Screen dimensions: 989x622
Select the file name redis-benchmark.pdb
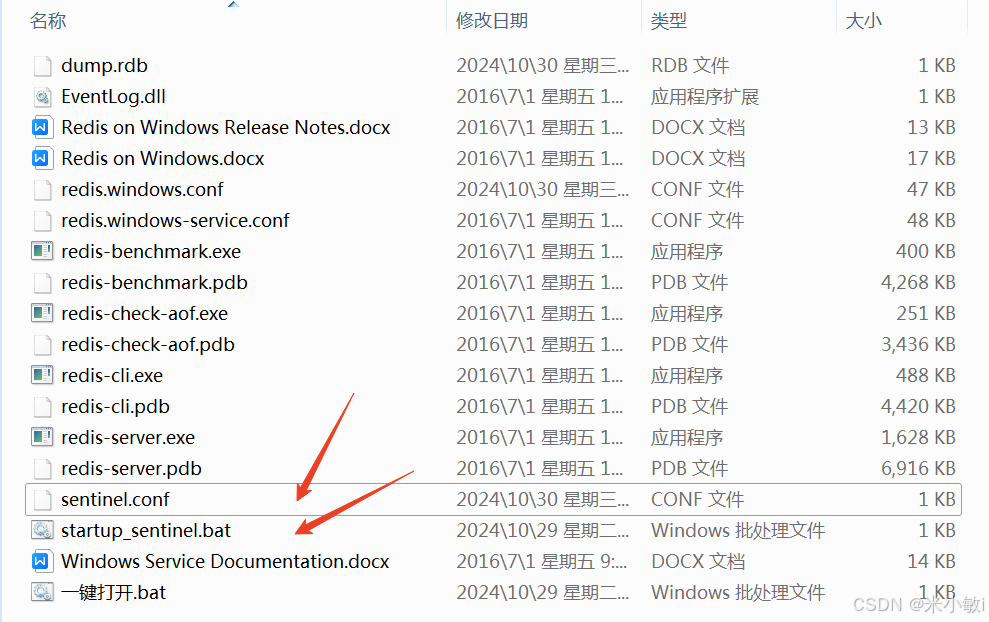155,283
